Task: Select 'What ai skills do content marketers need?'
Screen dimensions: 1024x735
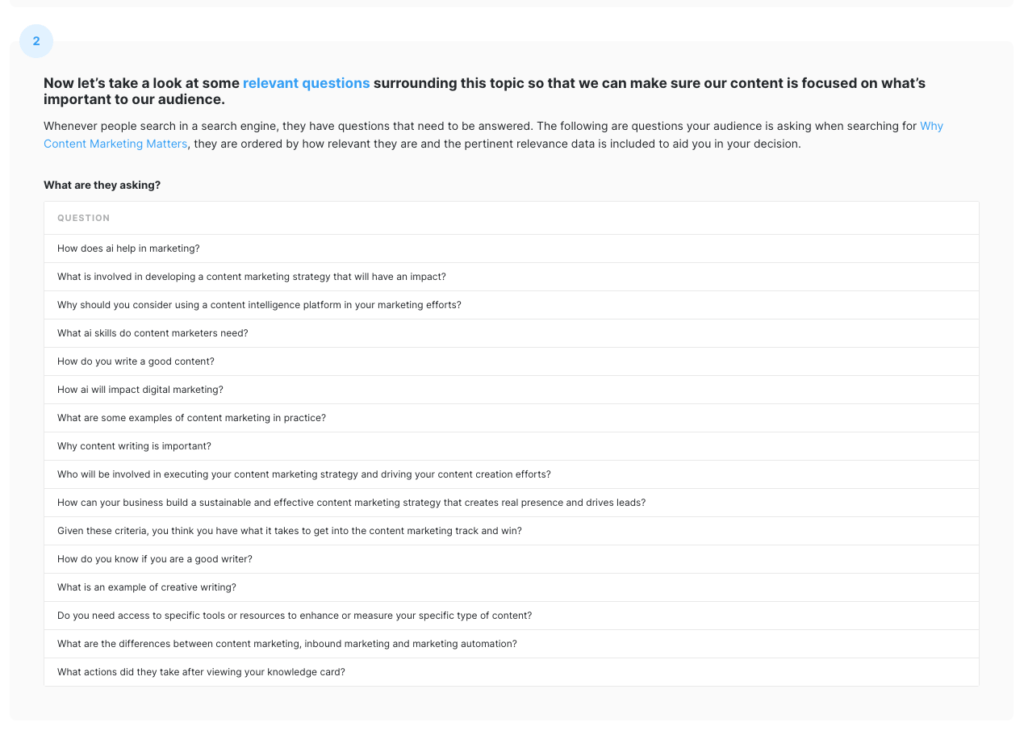Action: pos(152,333)
